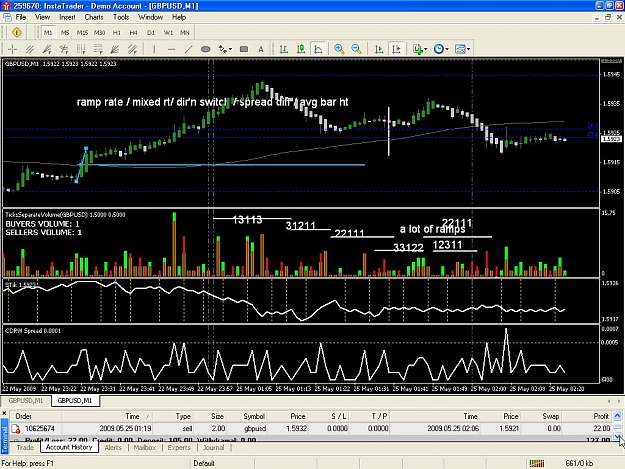Click the Expert Advisors warning icon
This screenshot has width=625, height=469.
click(17, 32)
